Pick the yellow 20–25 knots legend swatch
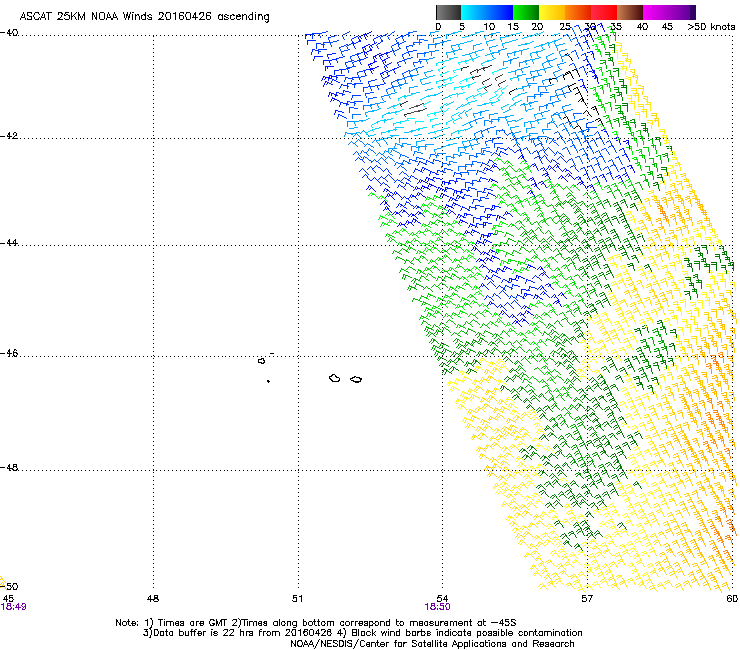The width and height of the screenshot is (740, 650). [x=552, y=12]
